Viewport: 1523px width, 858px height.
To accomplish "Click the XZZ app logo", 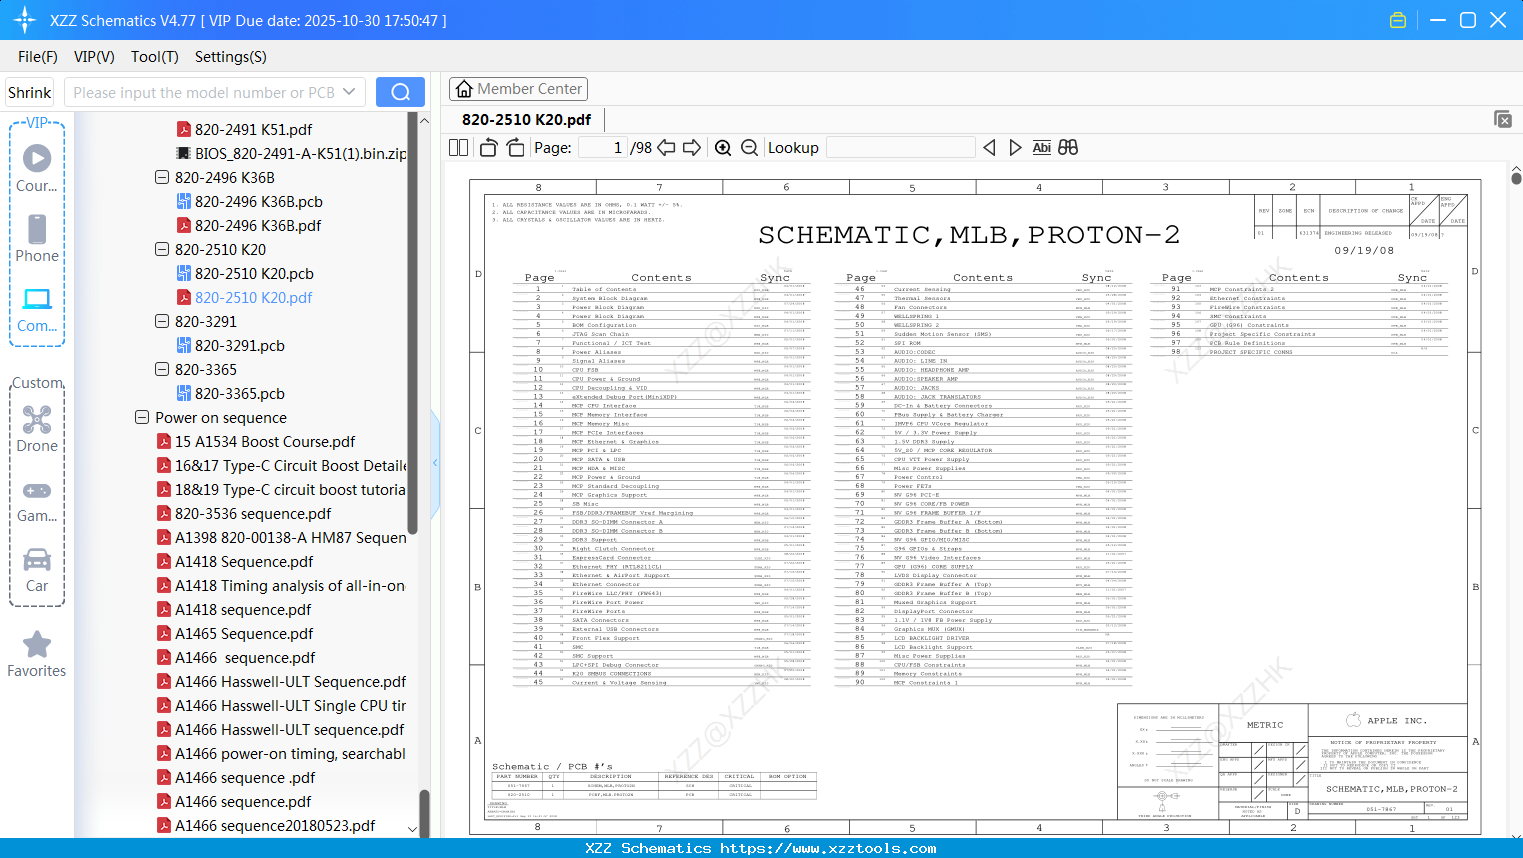I will pyautogui.click(x=24, y=20).
